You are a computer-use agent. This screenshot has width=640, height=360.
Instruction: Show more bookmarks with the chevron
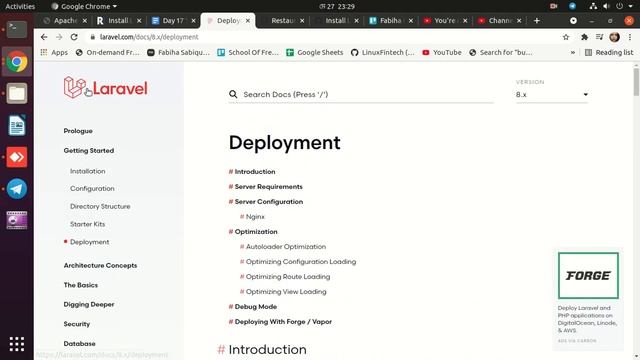[x=573, y=52]
